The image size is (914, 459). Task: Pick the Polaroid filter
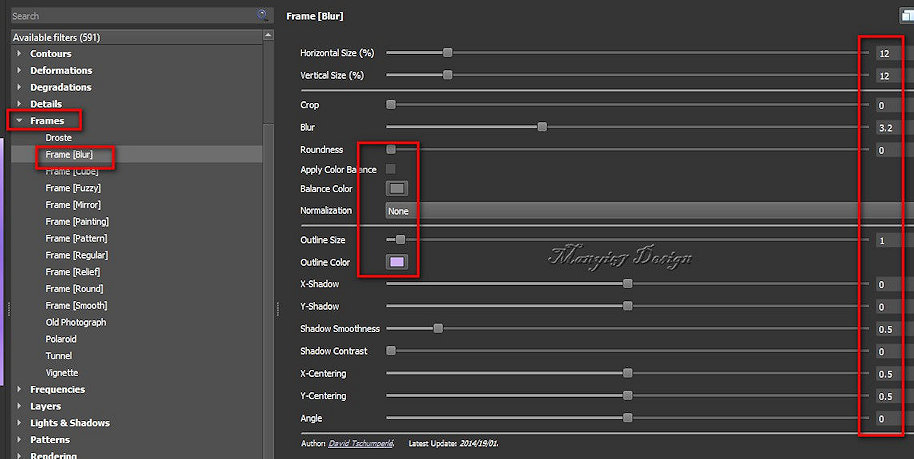click(62, 339)
